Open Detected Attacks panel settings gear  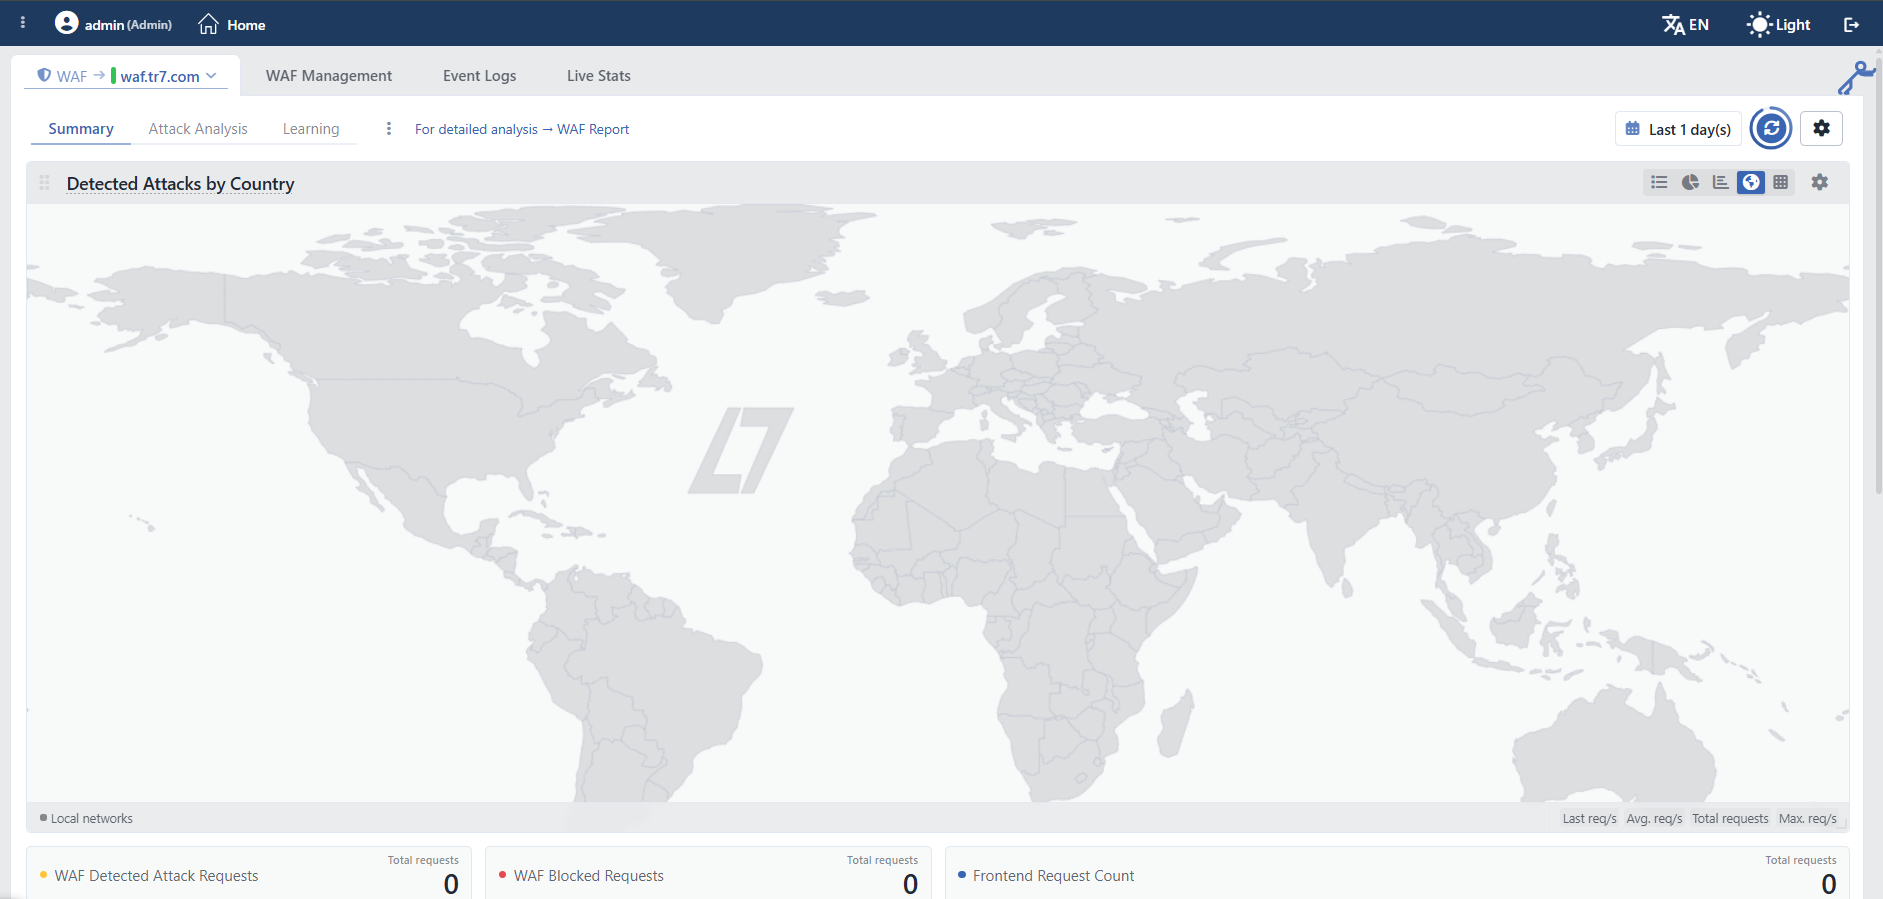1820,182
